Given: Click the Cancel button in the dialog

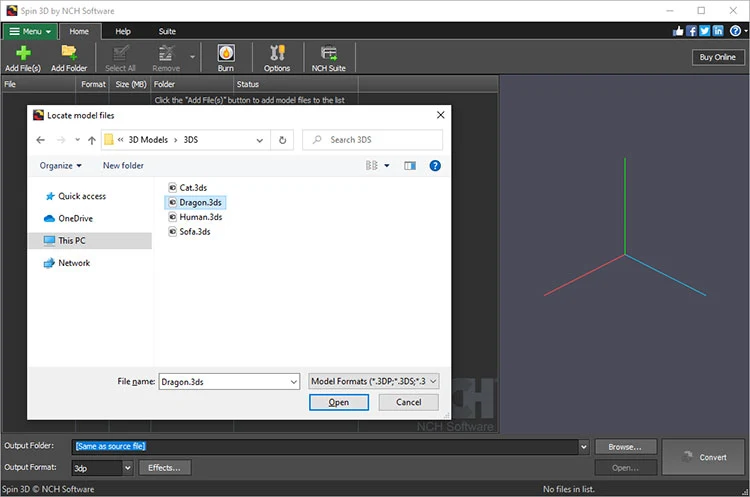Looking at the screenshot, I should (408, 402).
